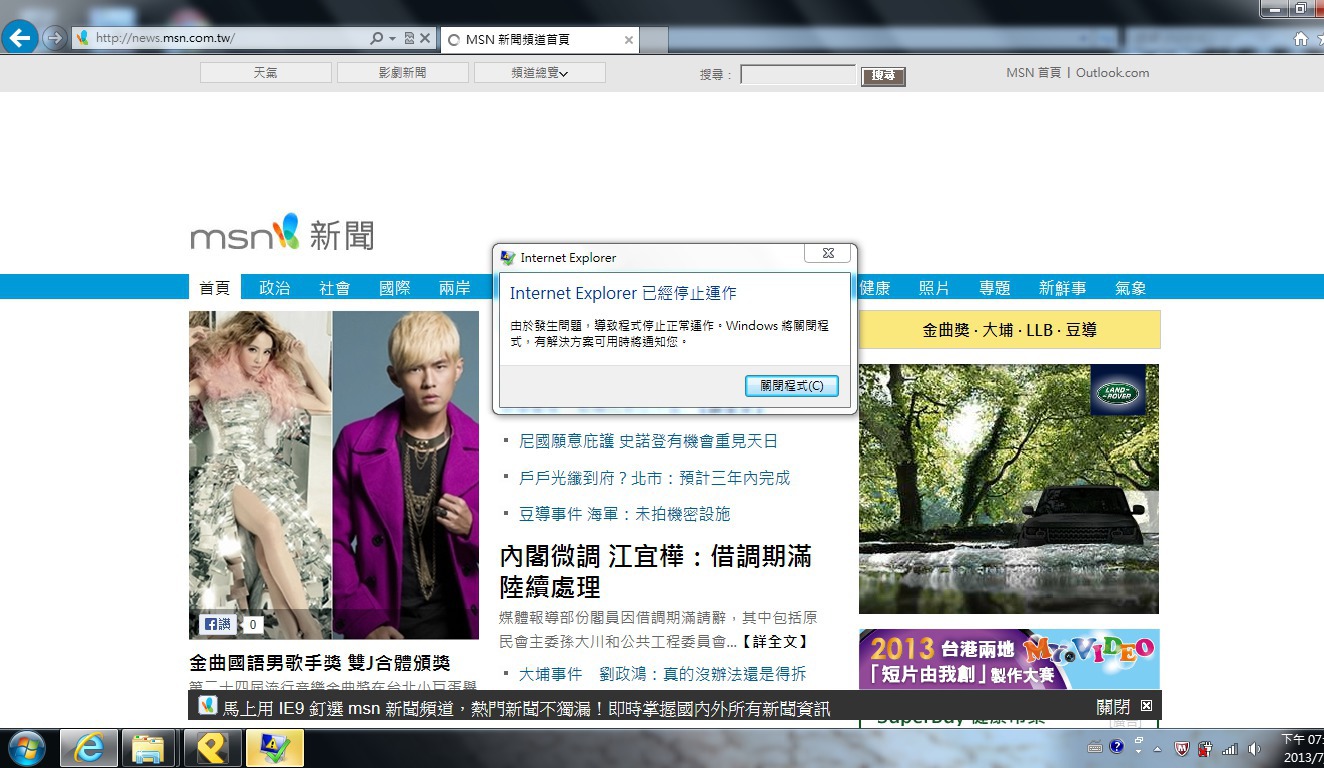Select the 健康 navigation tab
1324x768 pixels.
[874, 288]
